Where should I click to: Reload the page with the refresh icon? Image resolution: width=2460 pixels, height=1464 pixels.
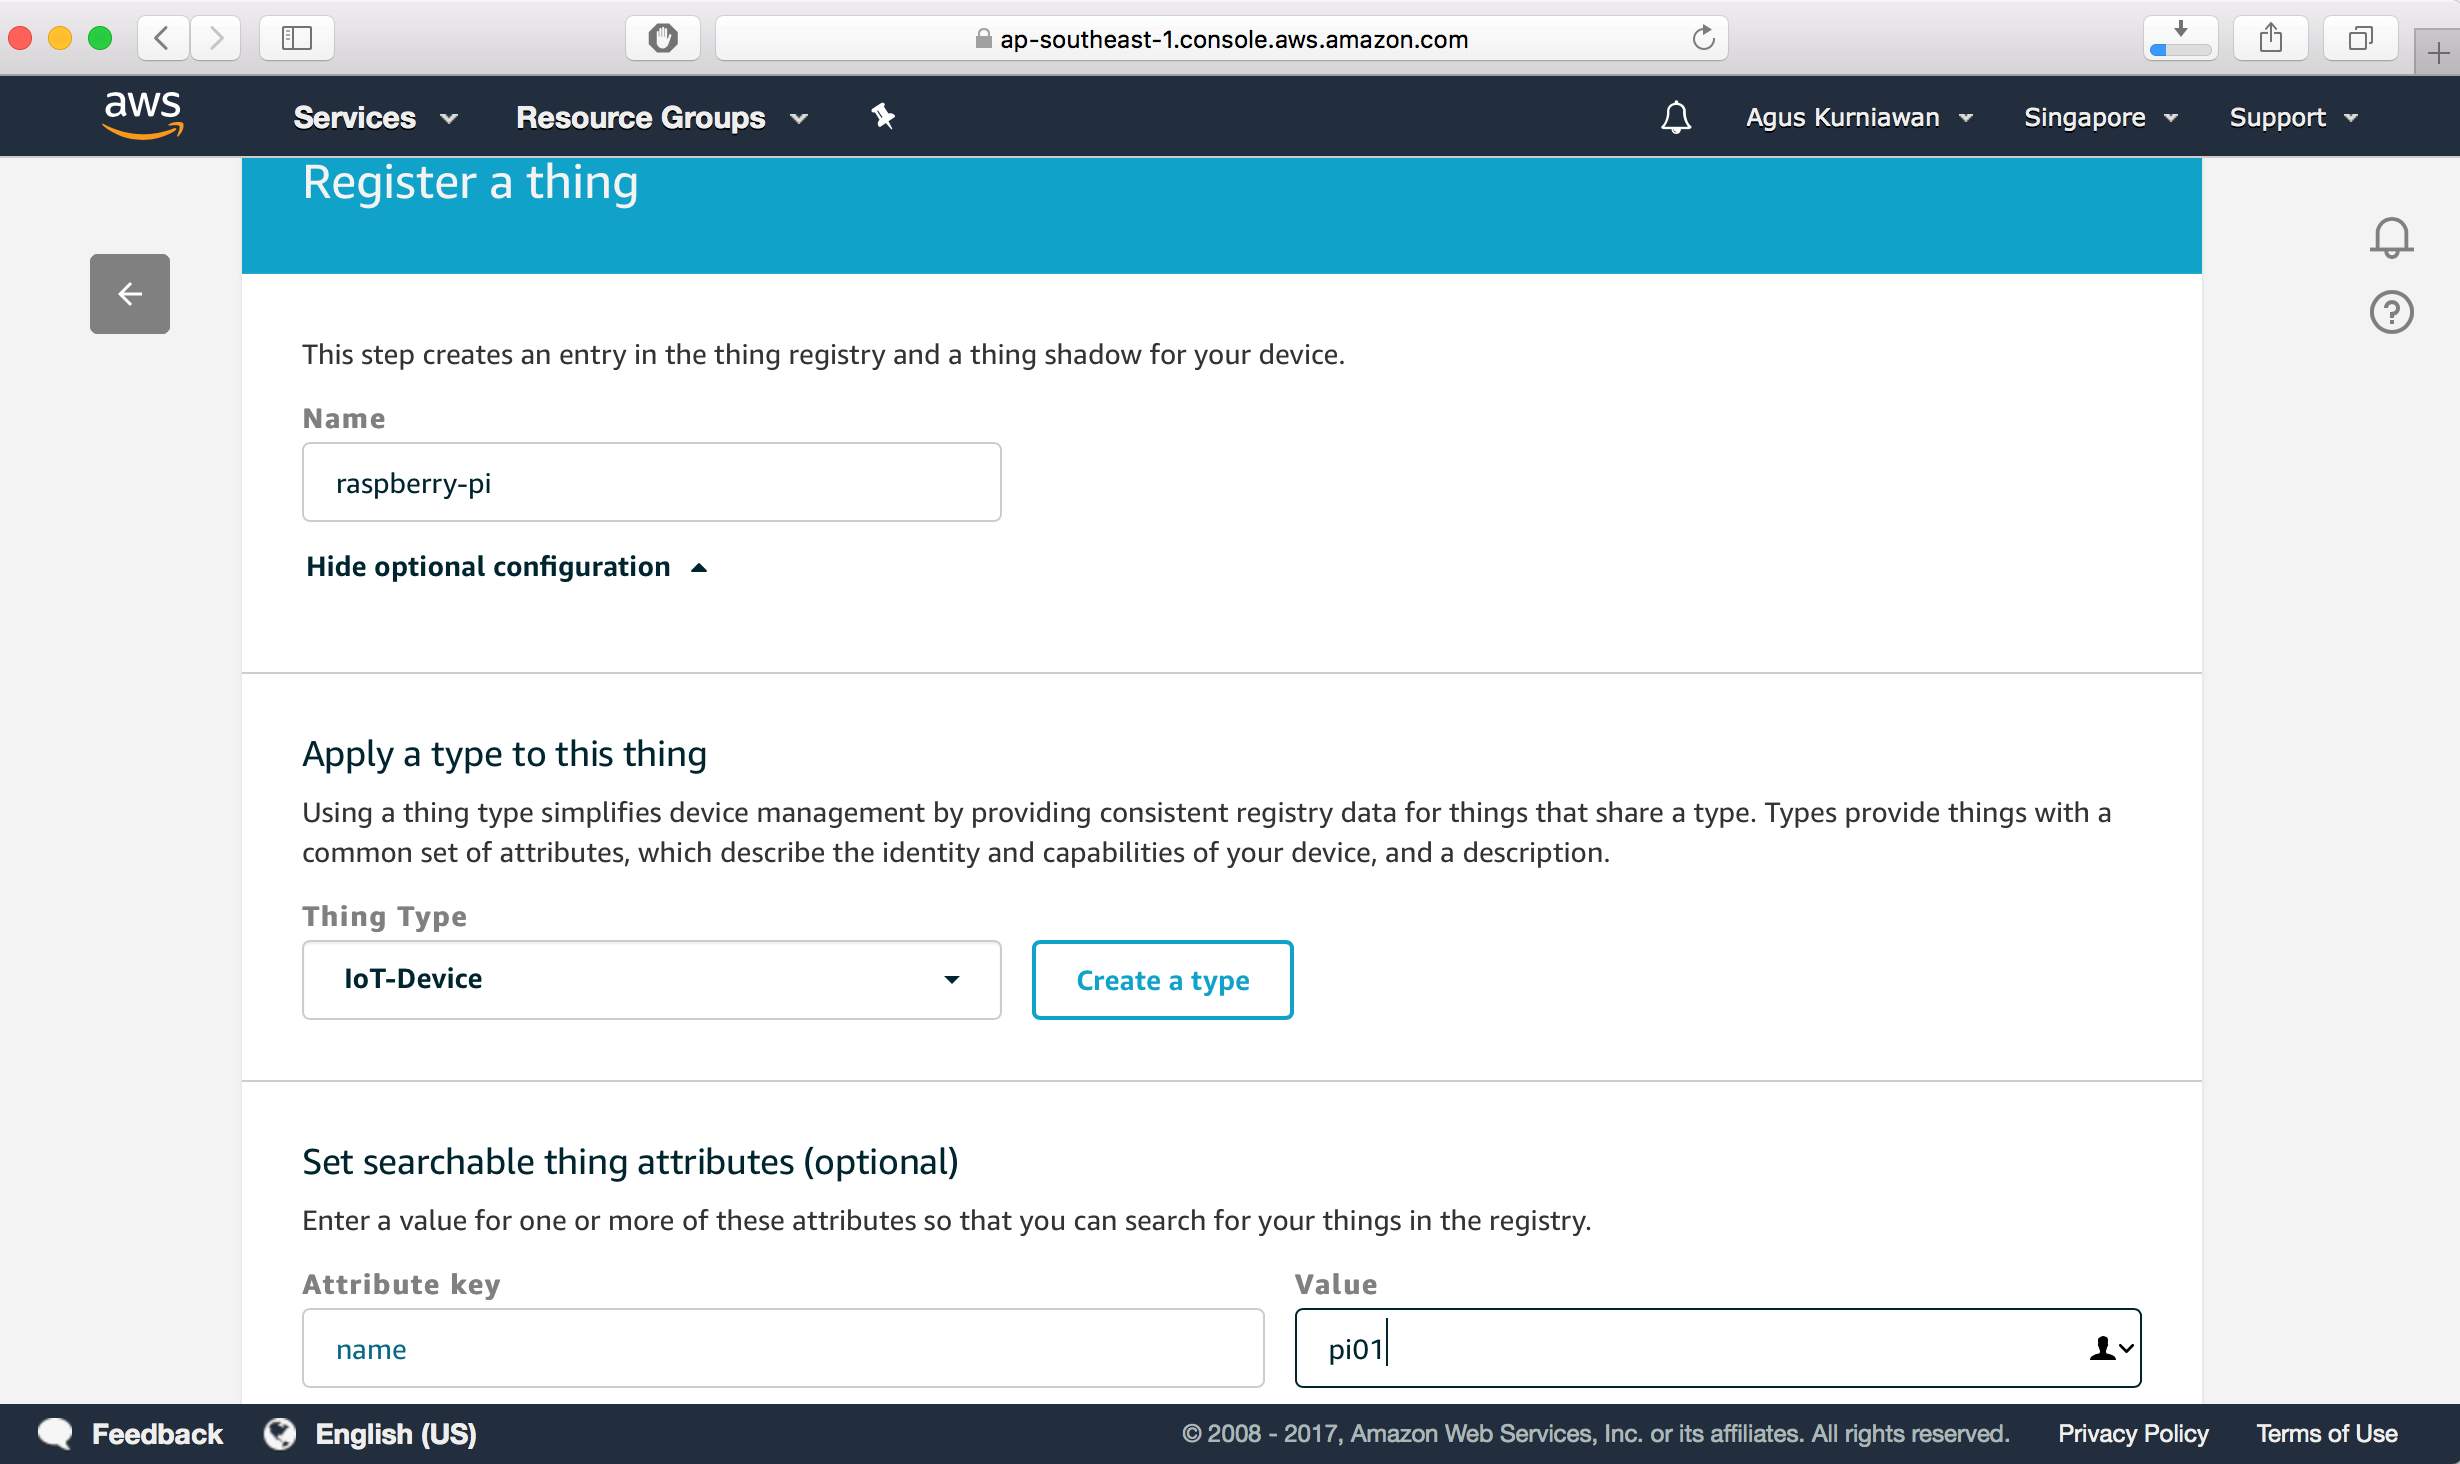1703,38
